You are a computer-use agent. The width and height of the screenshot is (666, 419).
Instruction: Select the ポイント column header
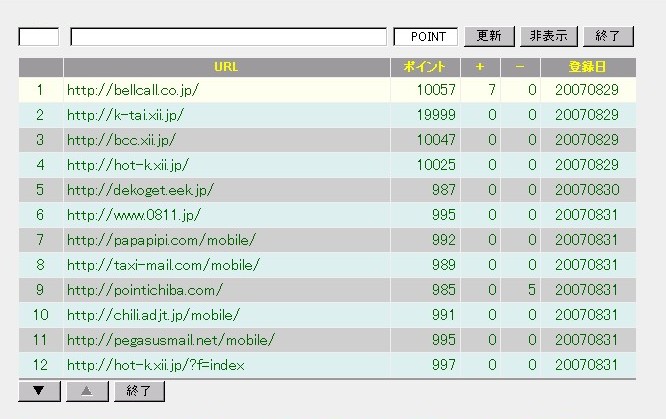pos(424,67)
